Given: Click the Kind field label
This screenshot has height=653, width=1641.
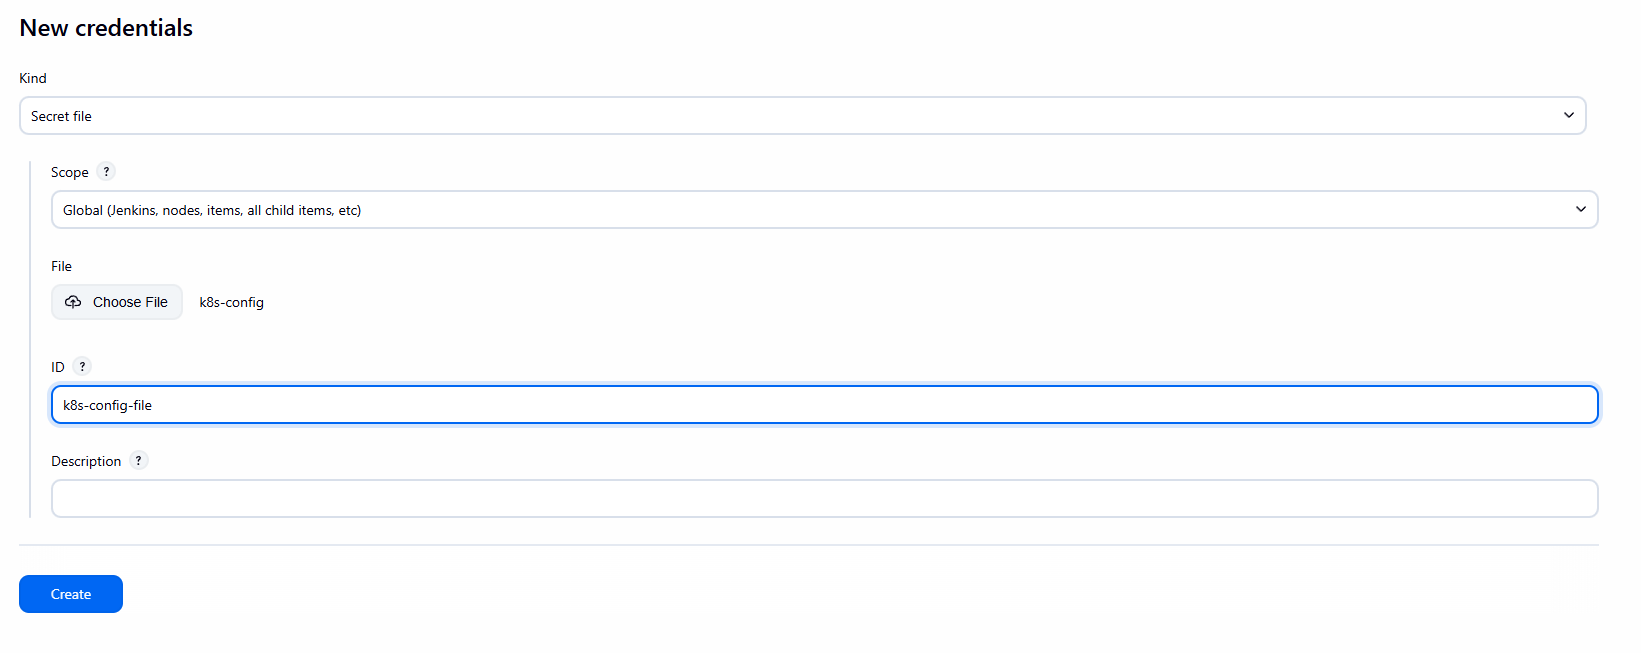Looking at the screenshot, I should tap(33, 78).
